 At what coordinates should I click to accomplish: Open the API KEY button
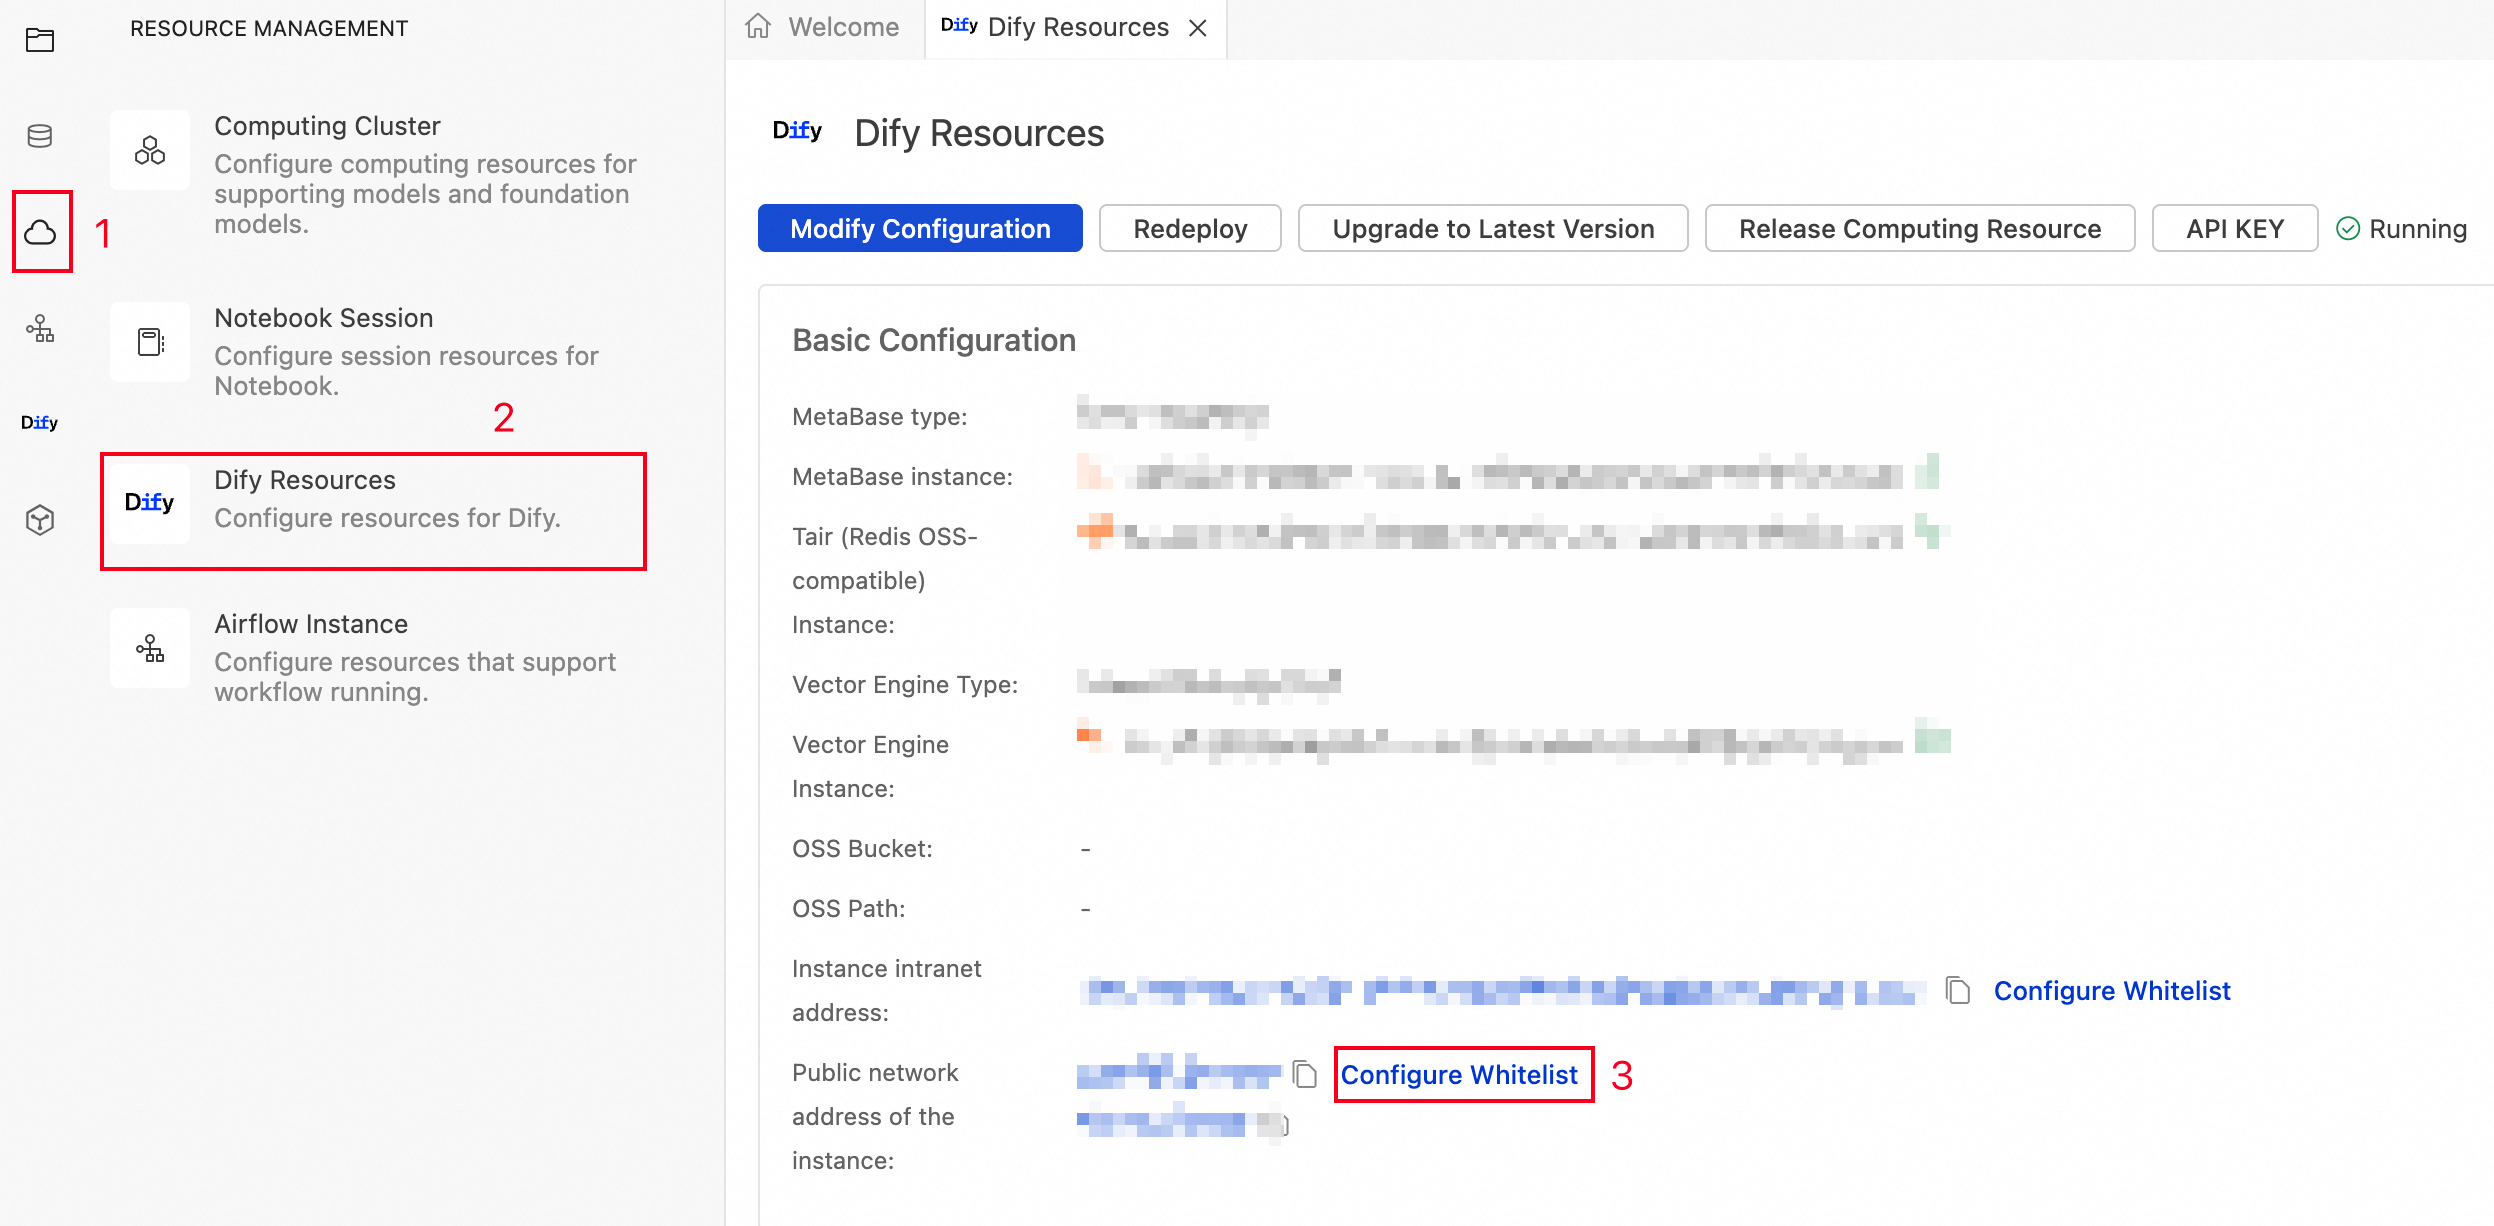(x=2234, y=229)
